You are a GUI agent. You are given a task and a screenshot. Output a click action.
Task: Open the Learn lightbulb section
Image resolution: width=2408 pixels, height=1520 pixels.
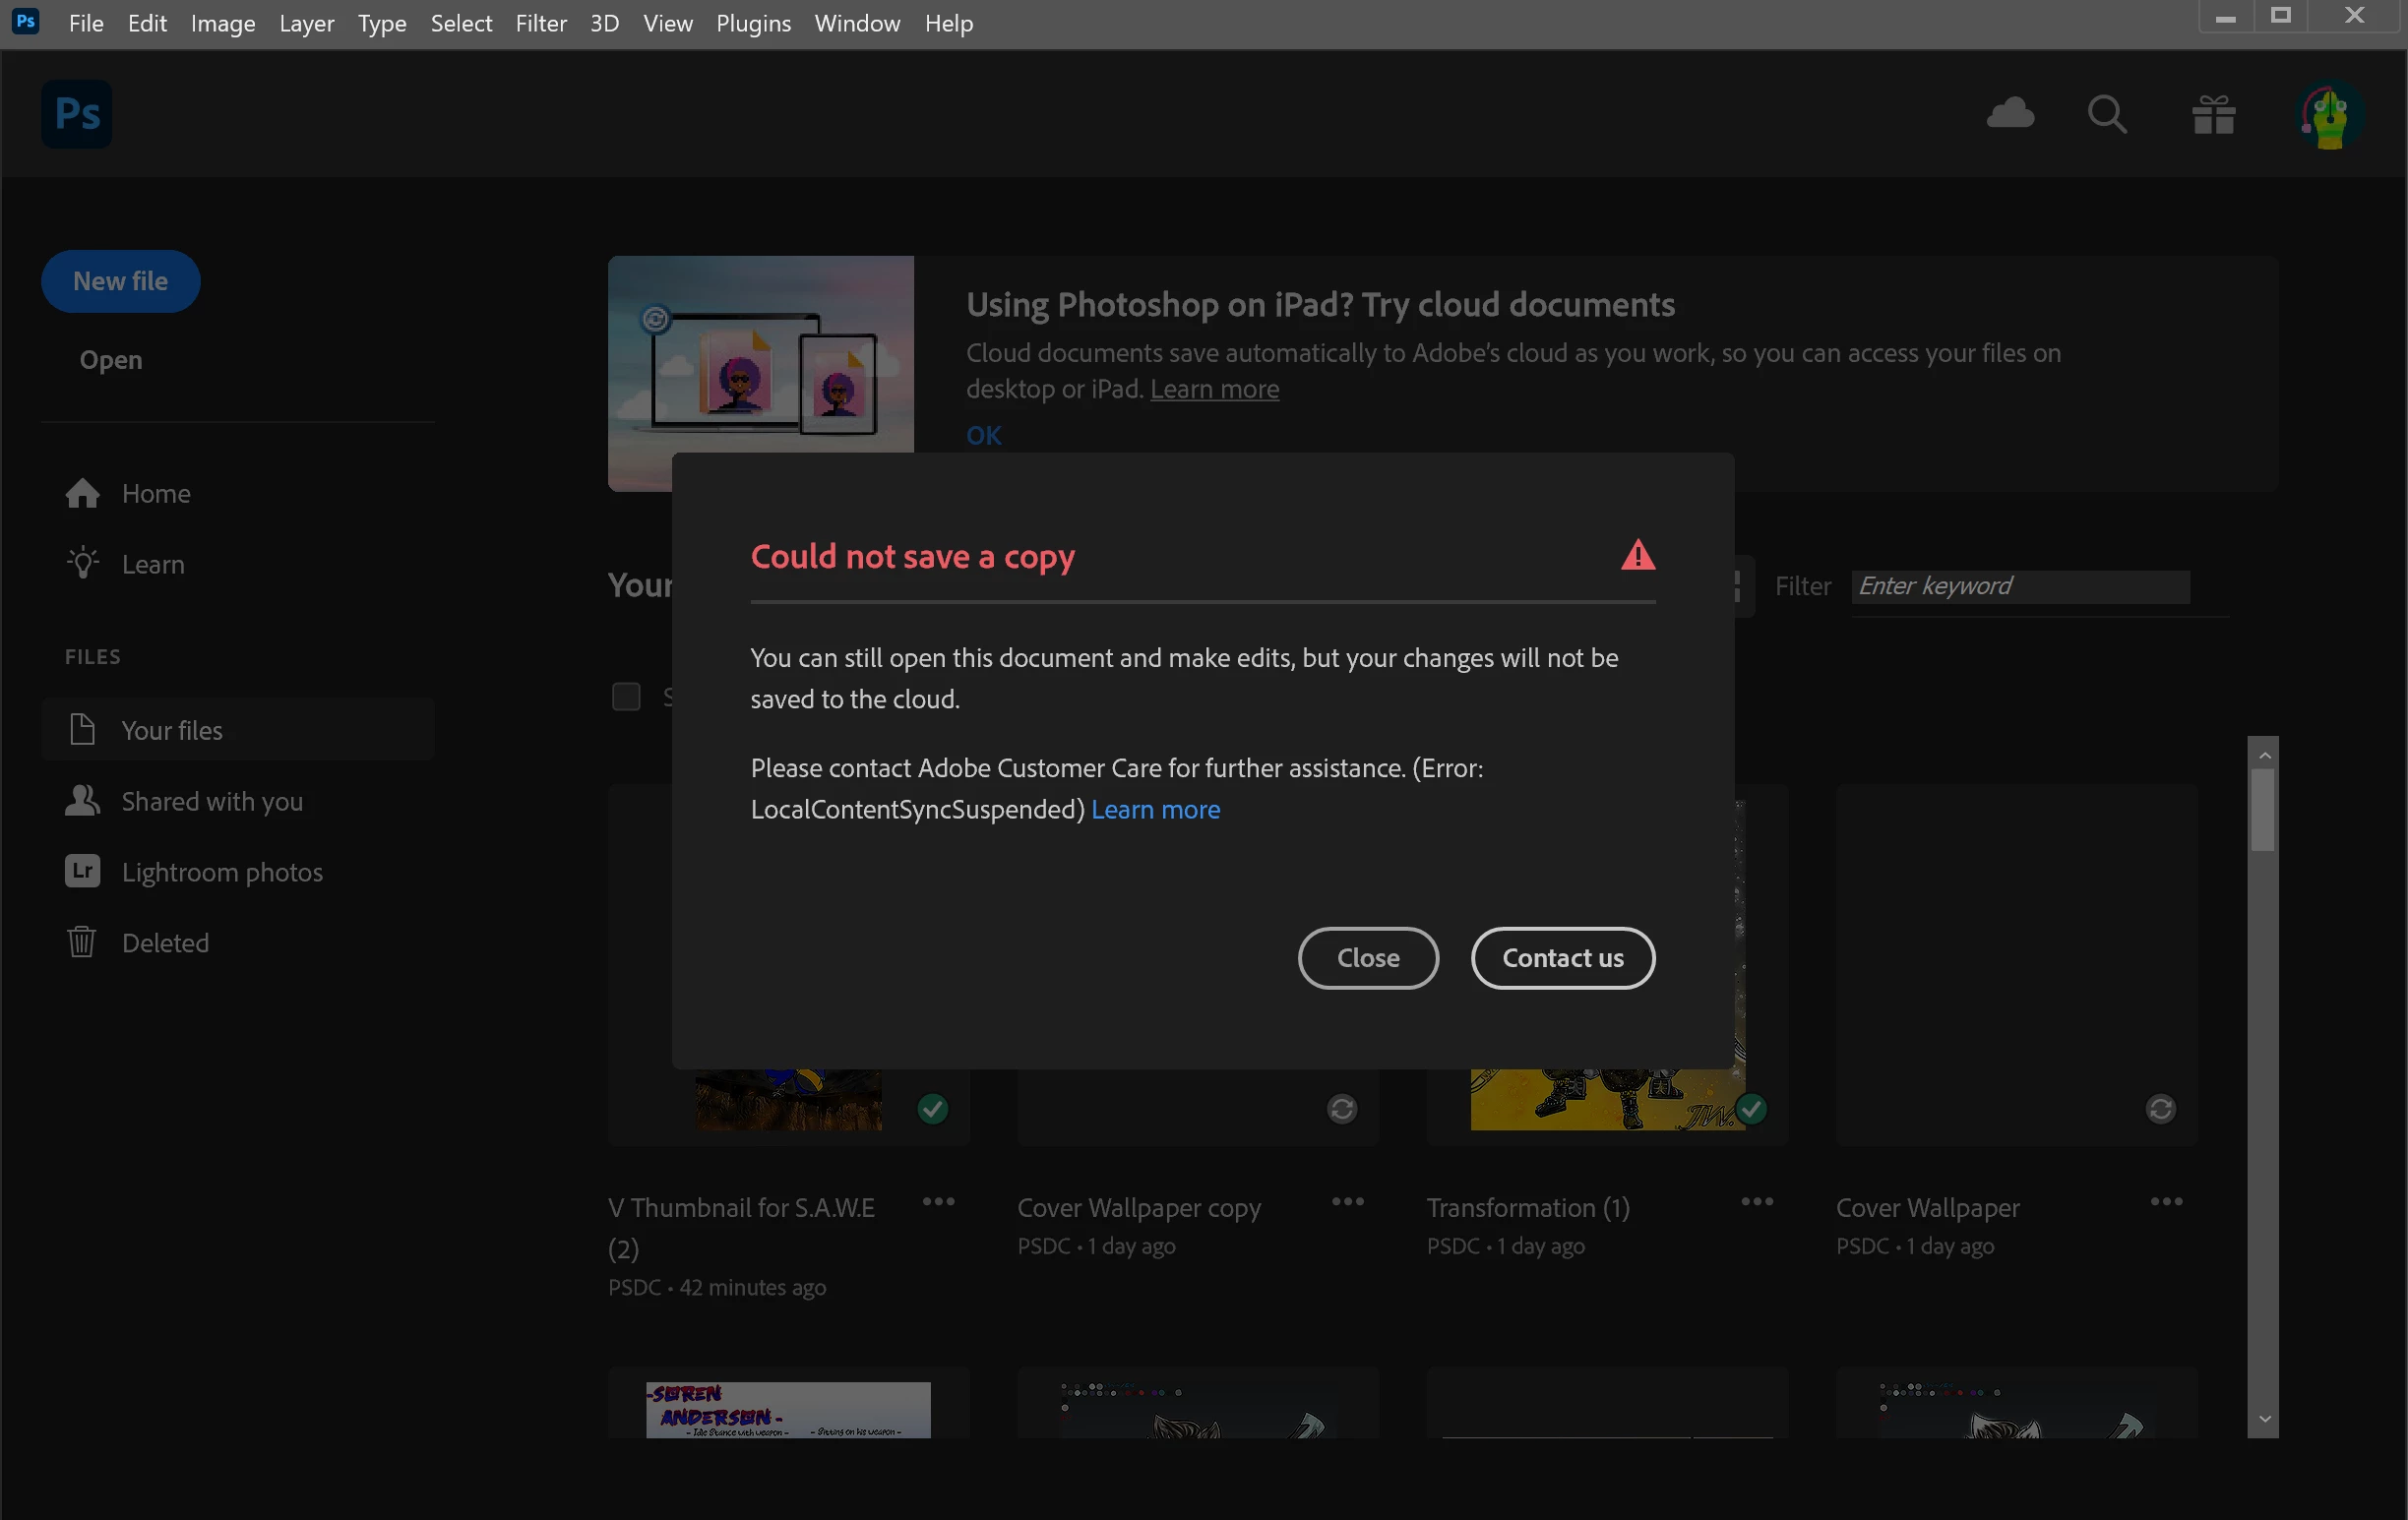pyautogui.click(x=152, y=565)
